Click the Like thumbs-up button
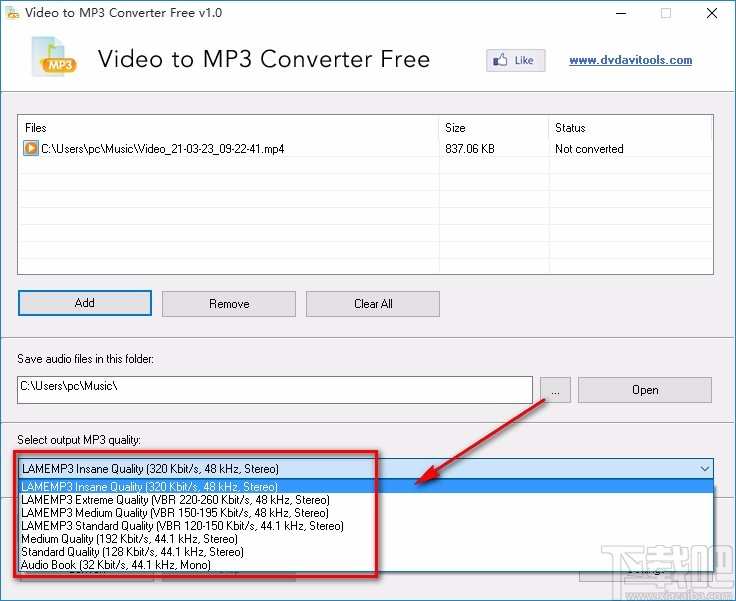 point(515,60)
